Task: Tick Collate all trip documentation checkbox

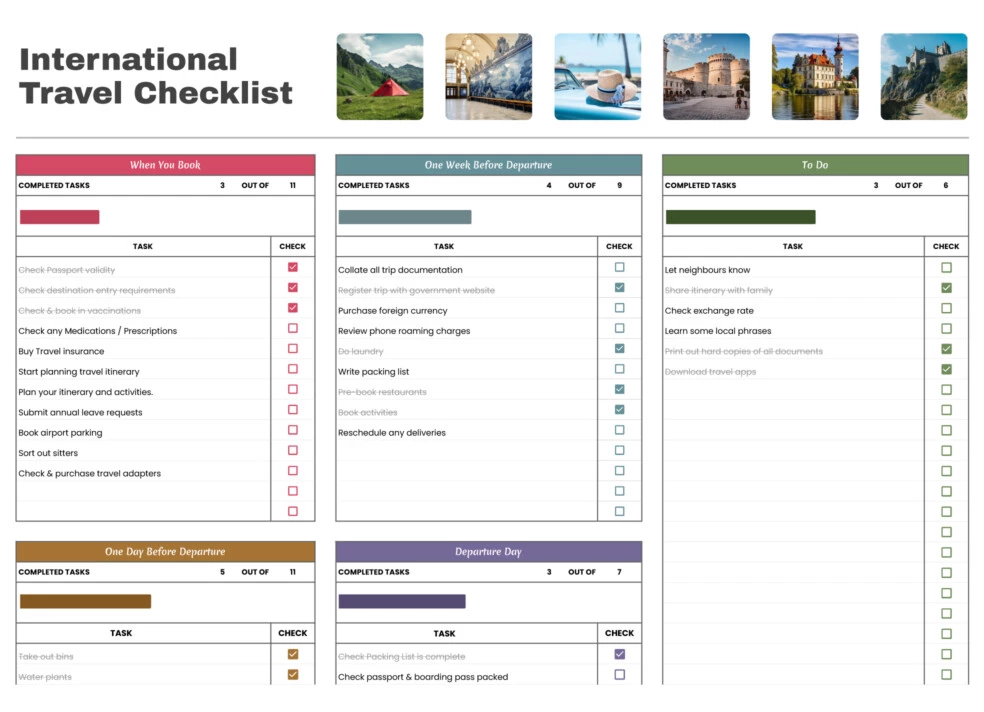Action: pos(619,267)
